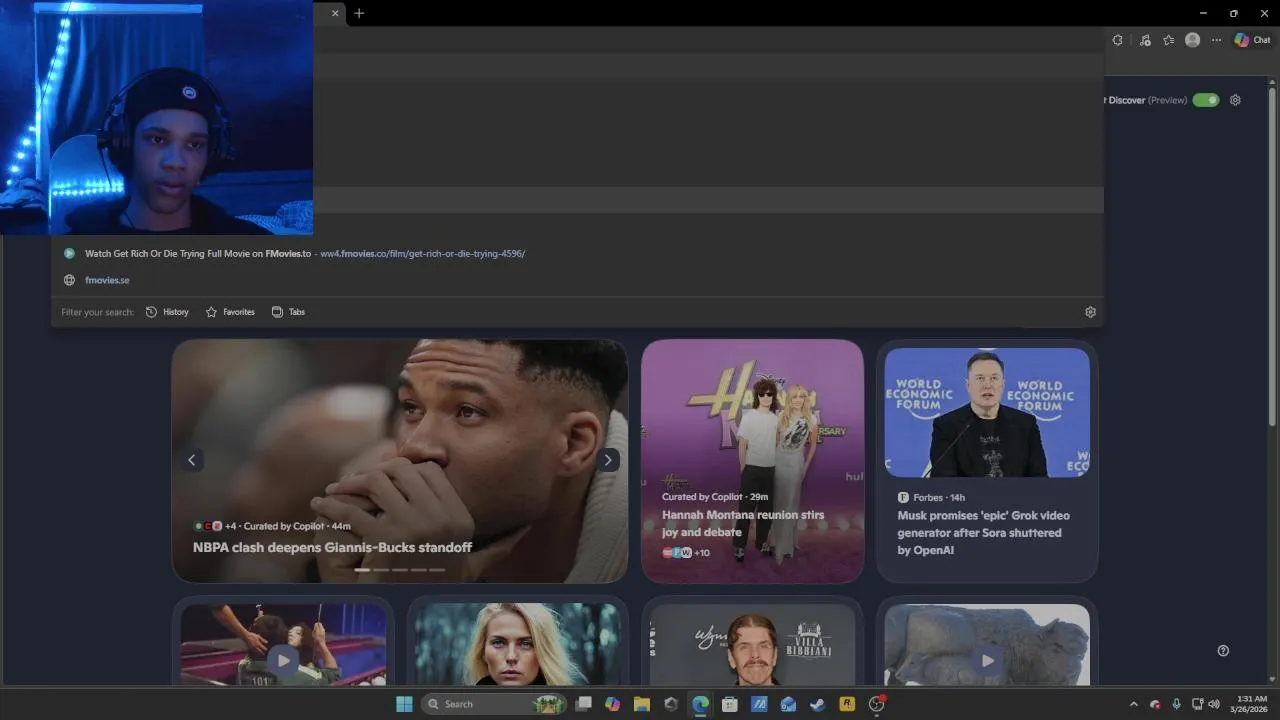Switch to Microsoft Edge in the taskbar
The image size is (1280, 720).
pyautogui.click(x=700, y=704)
